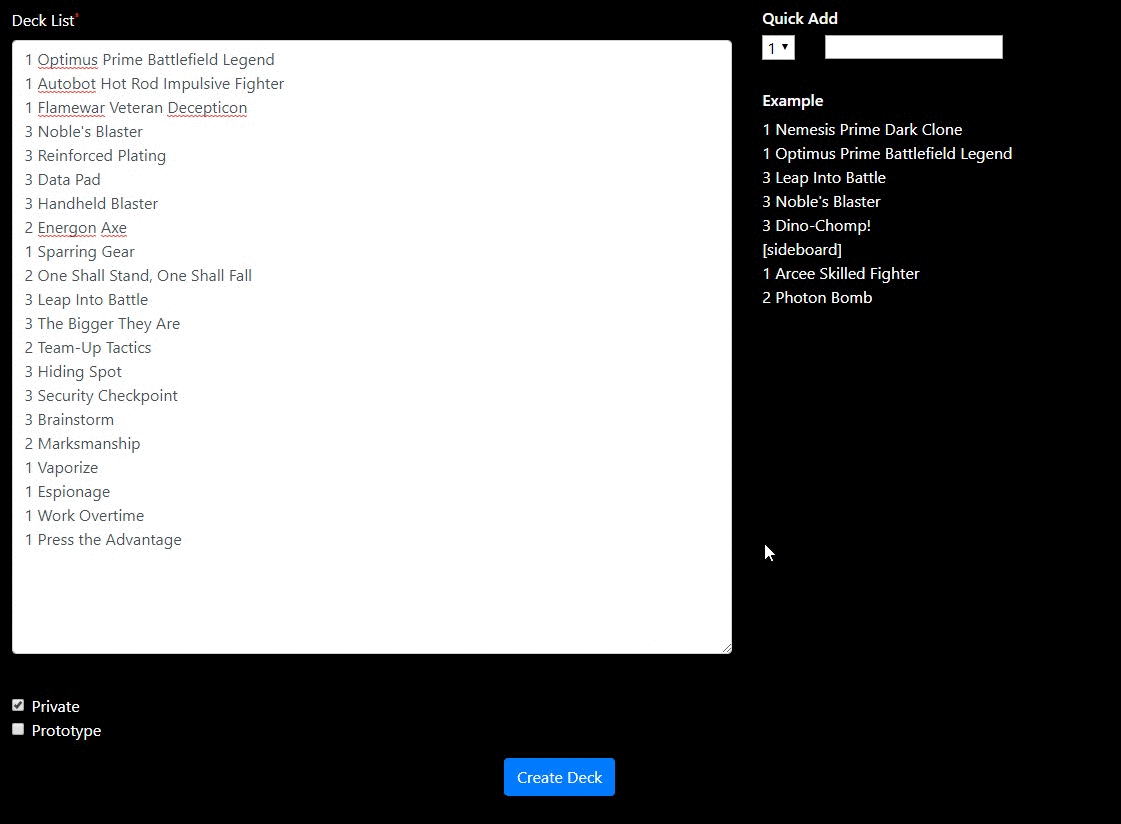Place cursor on '3 The Bigger They Are'
Screen dimensions: 1121x824
tap(102, 324)
